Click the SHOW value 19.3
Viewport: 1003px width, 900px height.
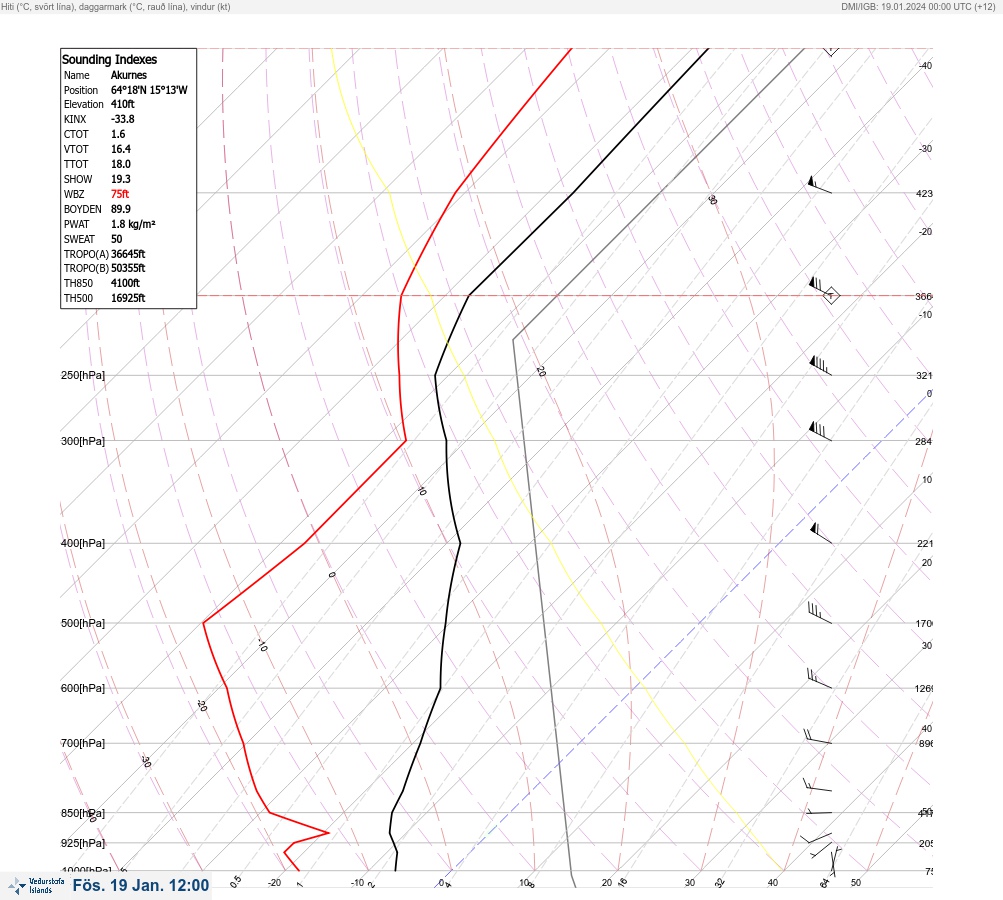tap(121, 179)
